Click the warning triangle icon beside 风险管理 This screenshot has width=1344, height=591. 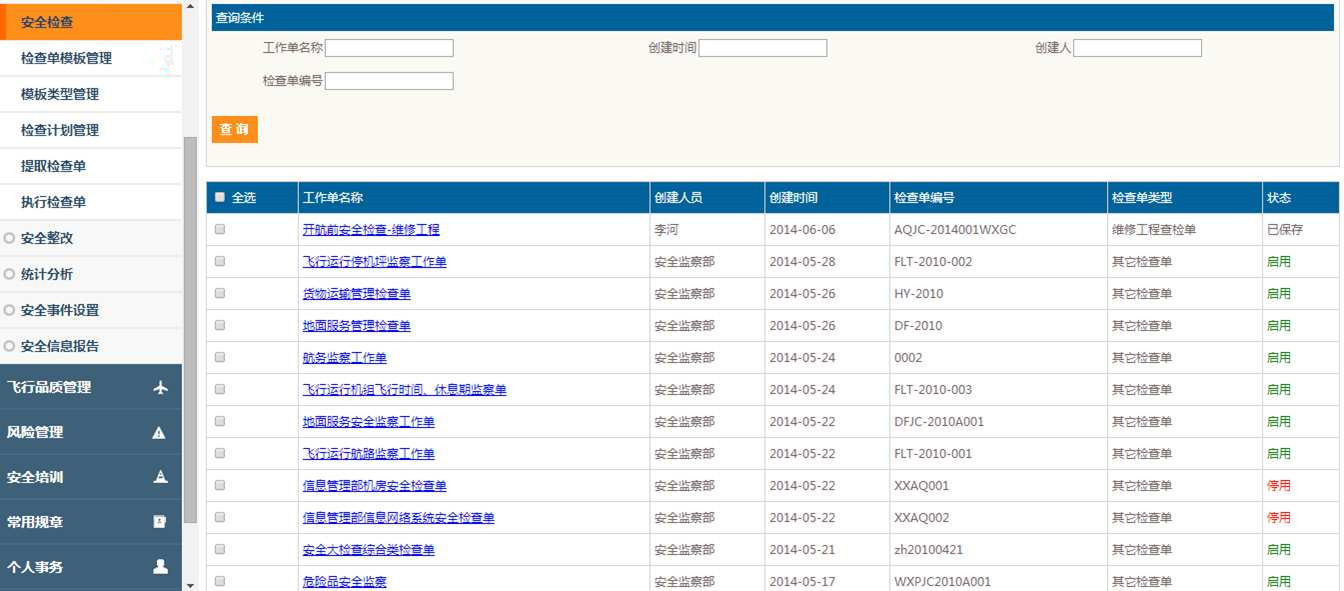pyautogui.click(x=159, y=433)
